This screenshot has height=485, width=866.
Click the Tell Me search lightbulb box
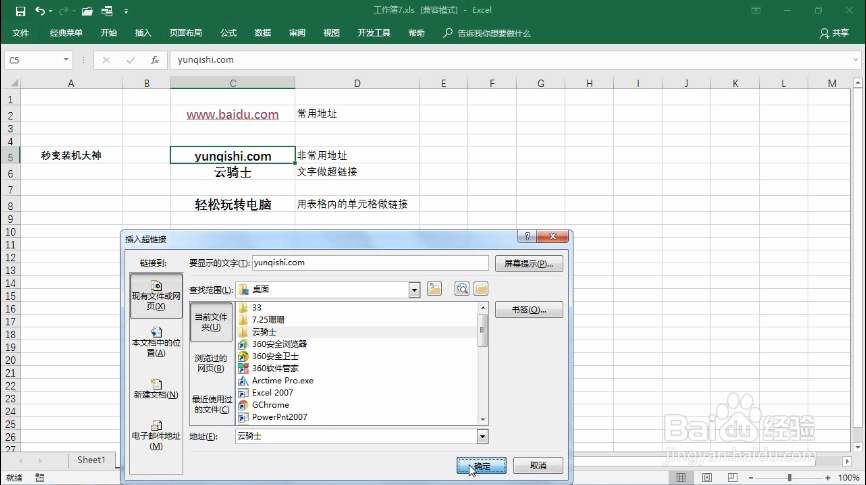[487, 33]
